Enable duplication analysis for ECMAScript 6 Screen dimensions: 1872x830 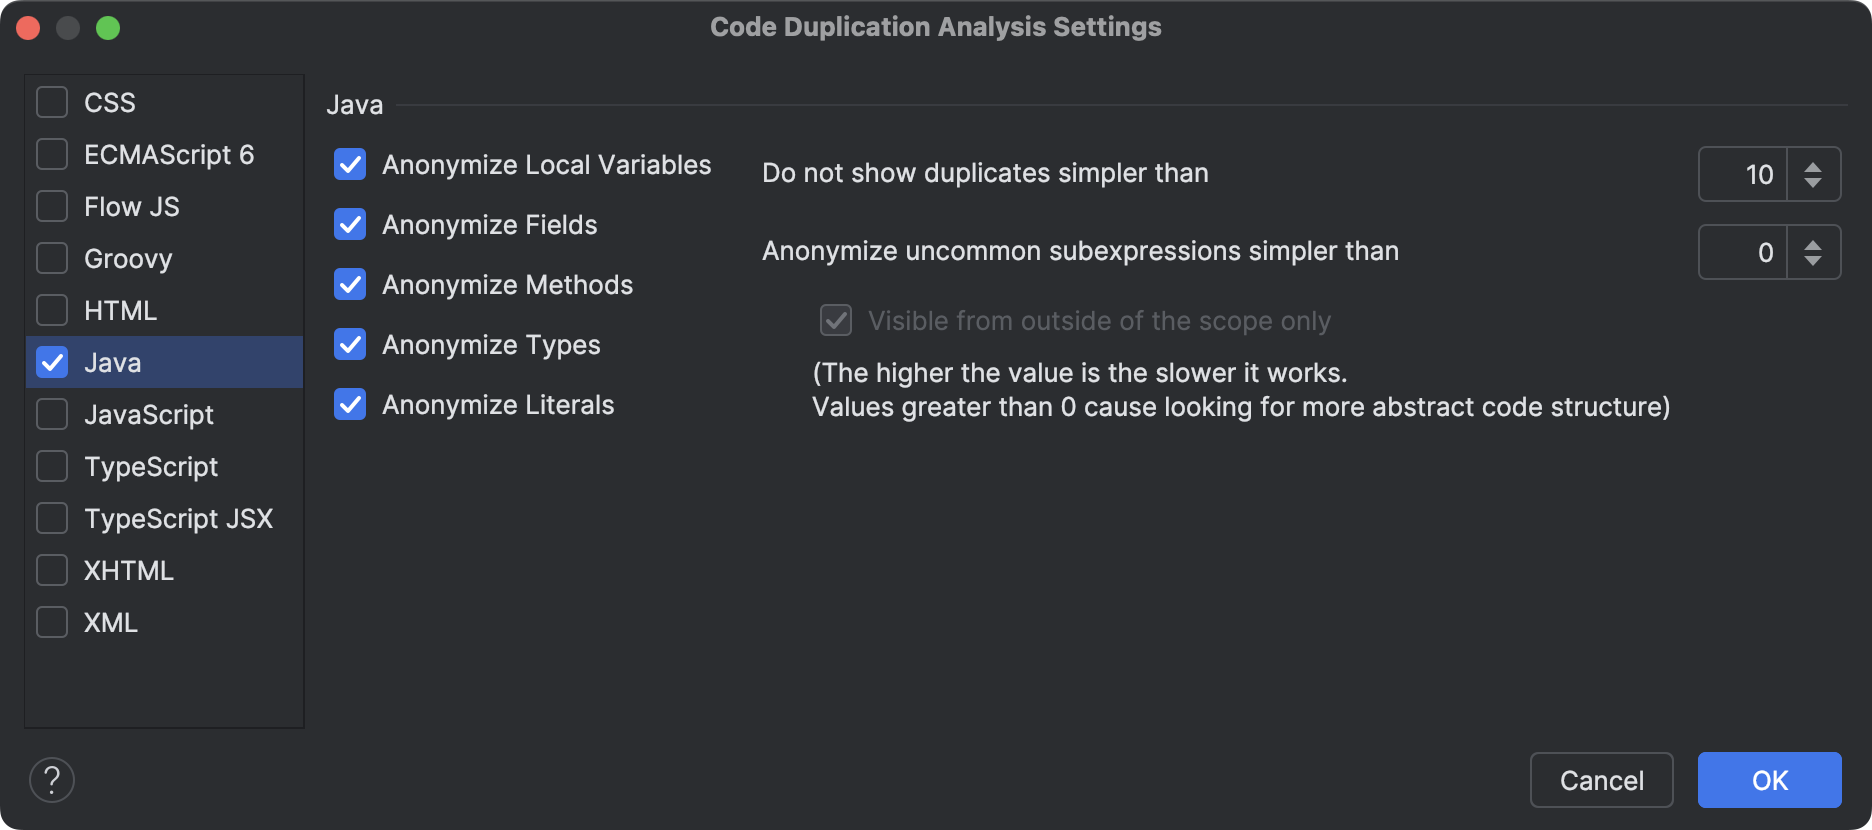coord(51,154)
